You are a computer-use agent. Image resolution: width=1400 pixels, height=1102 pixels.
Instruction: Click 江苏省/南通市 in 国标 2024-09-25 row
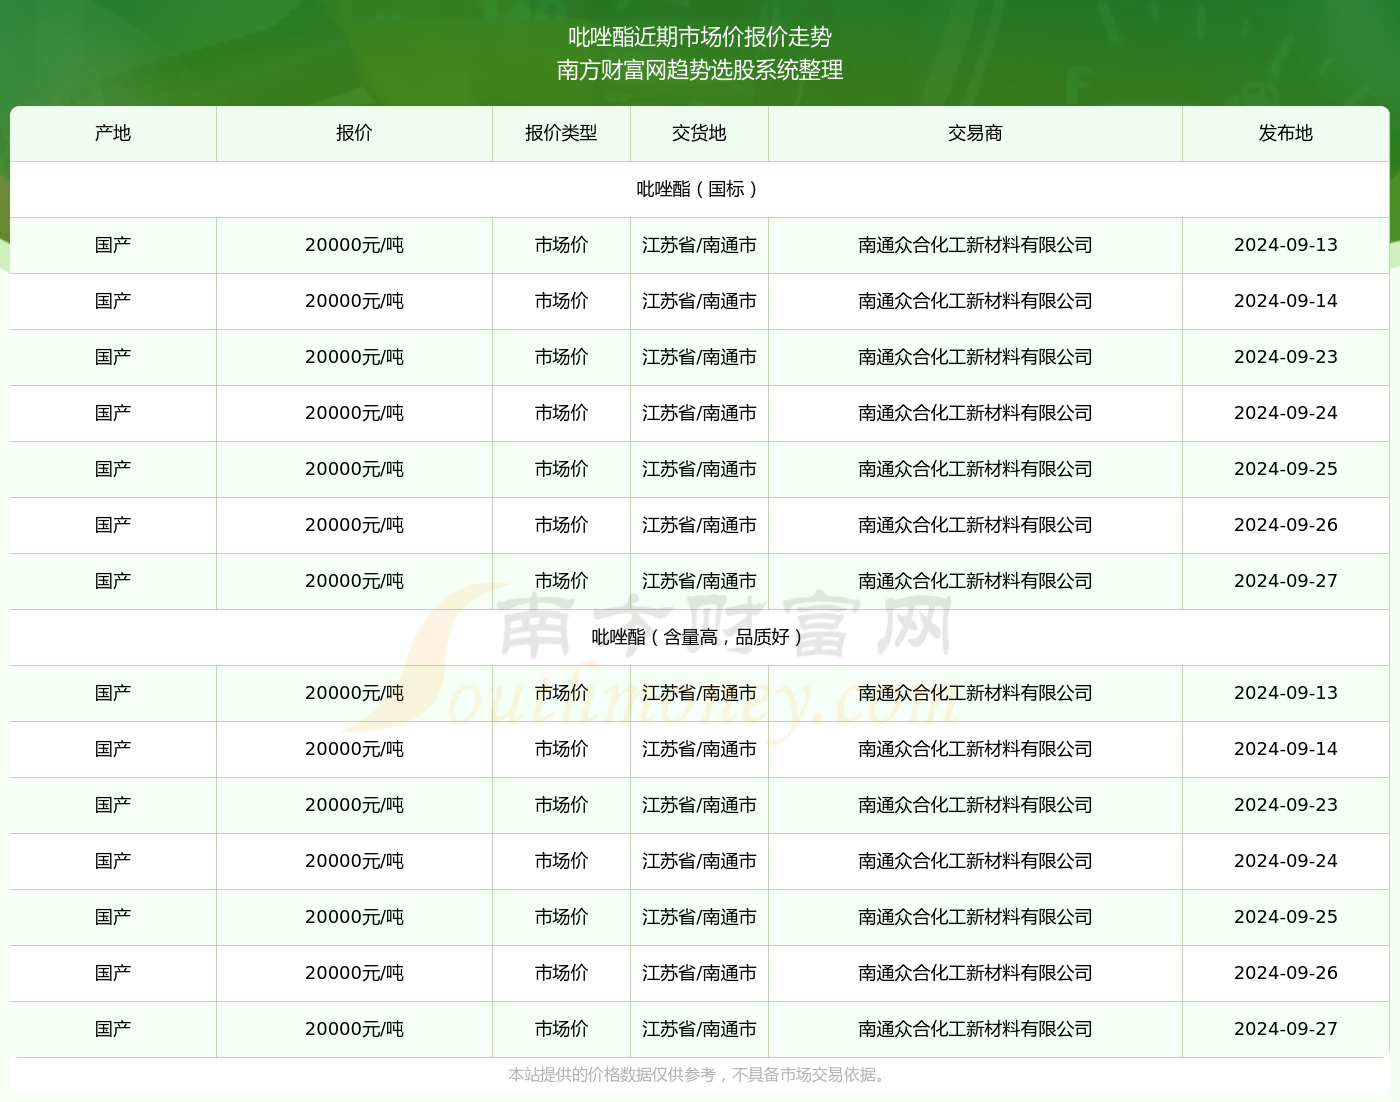point(699,469)
